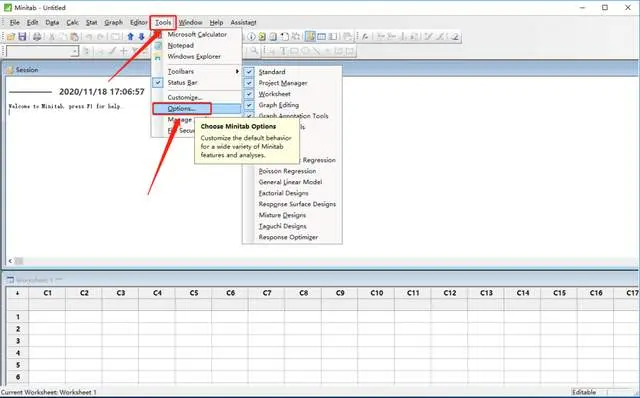Click the Save Project floppy disk icon
The image size is (640, 398).
click(x=22, y=37)
